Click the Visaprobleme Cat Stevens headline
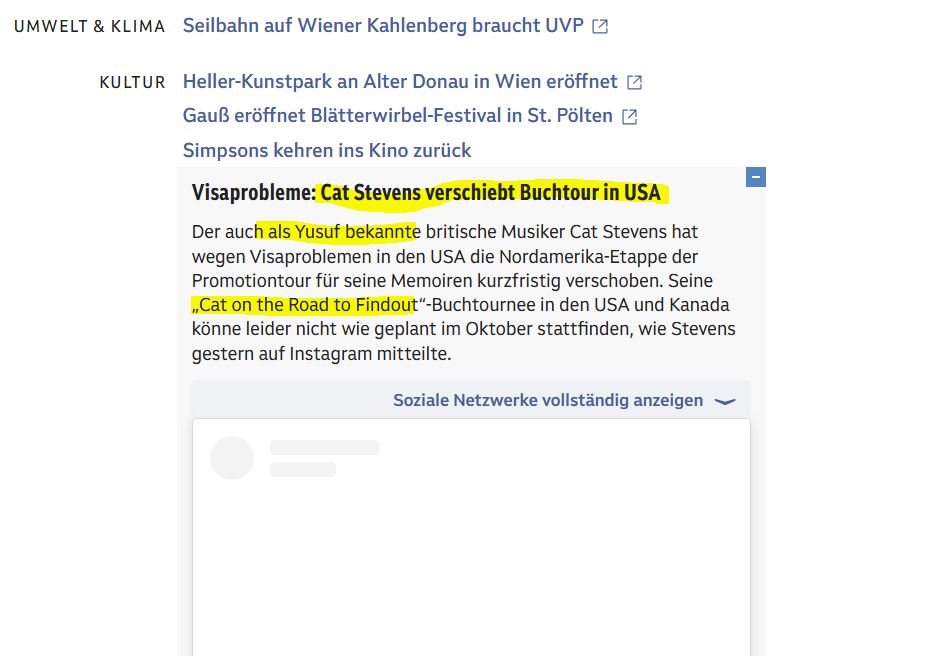This screenshot has height=656, width=928. coord(426,192)
